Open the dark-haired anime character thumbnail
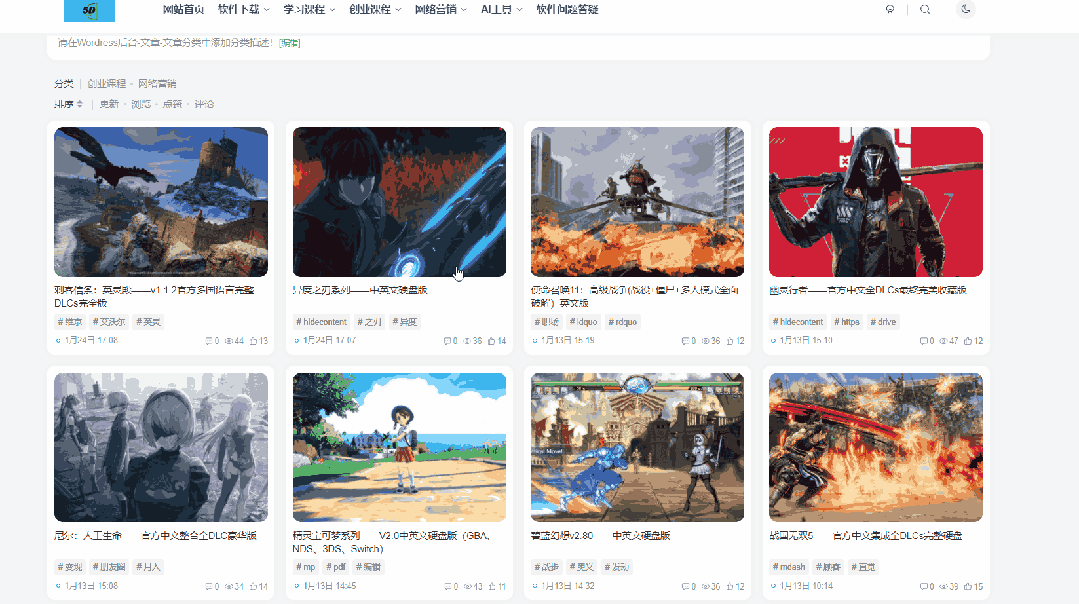This screenshot has height=604, width=1079. (399, 202)
